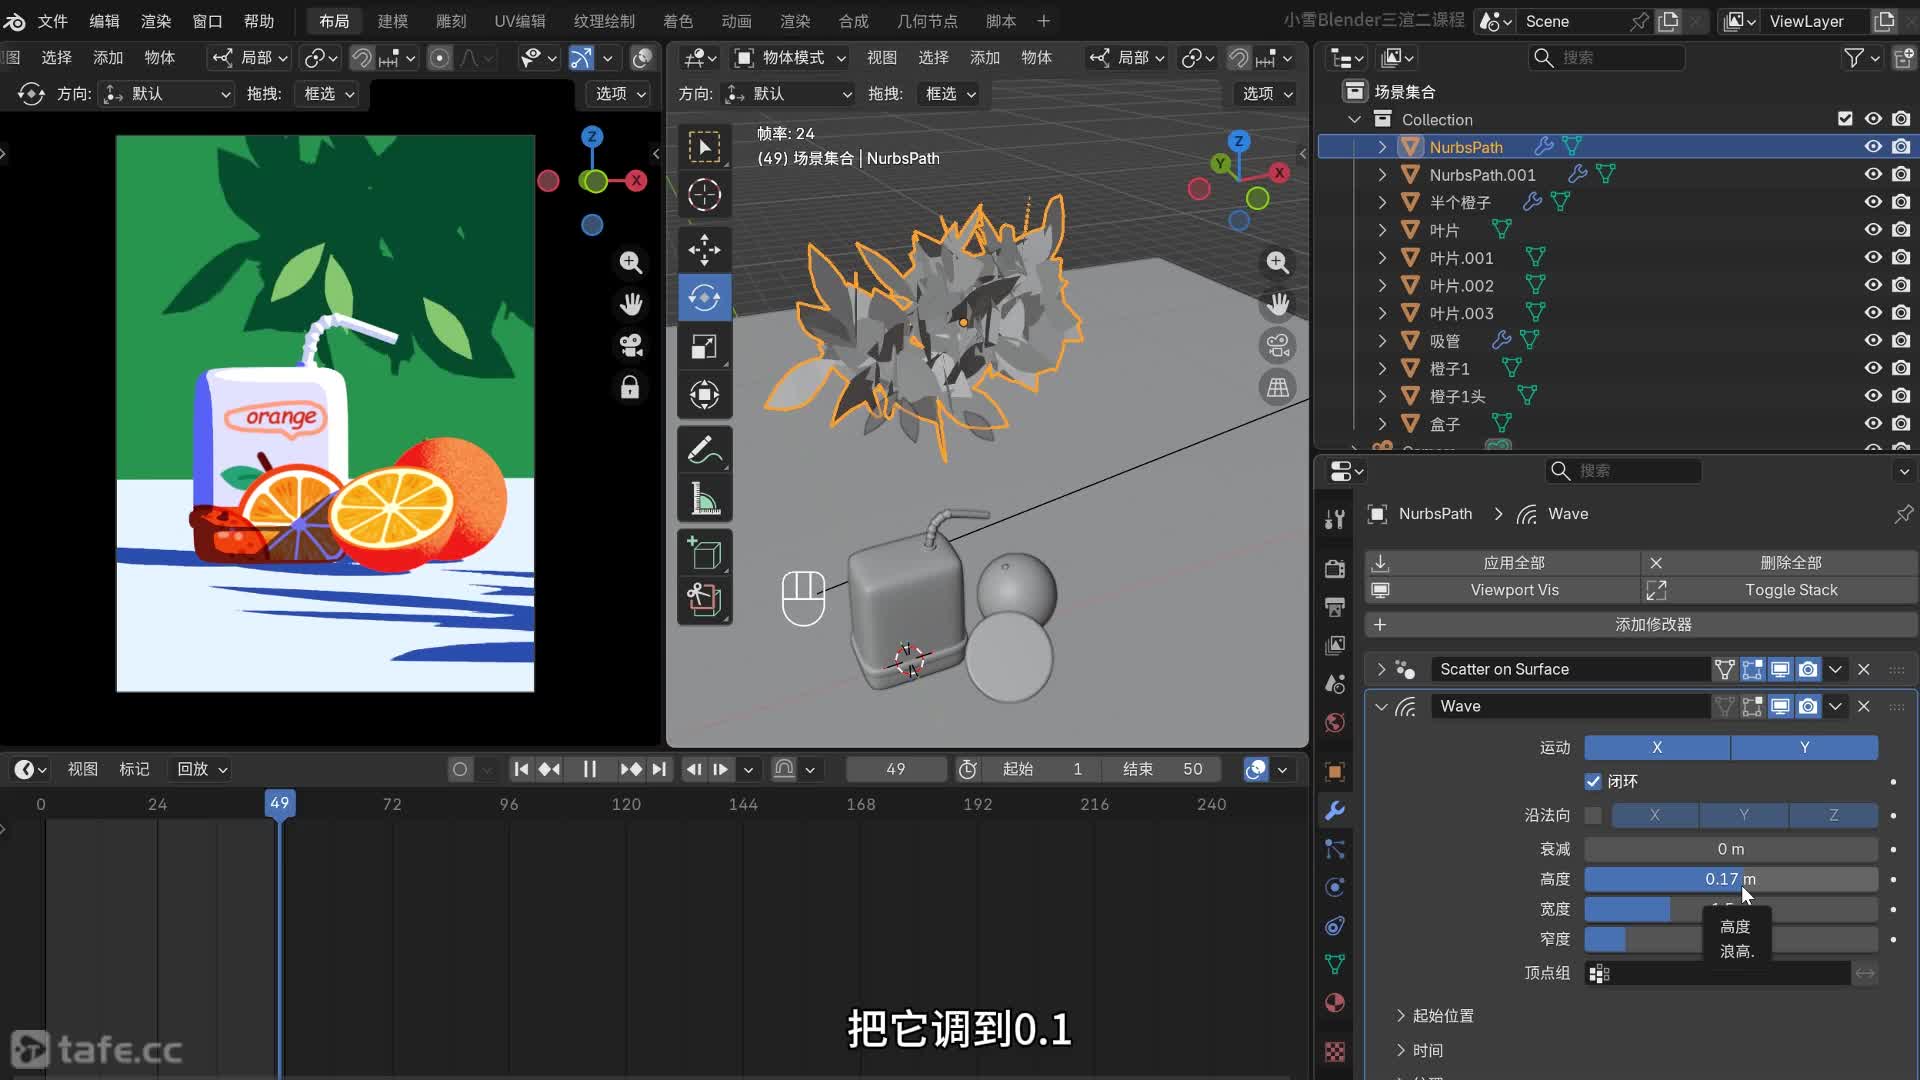This screenshot has height=1080, width=1920.
Task: Click the pan hand icon in 3D viewport
Action: click(1277, 304)
